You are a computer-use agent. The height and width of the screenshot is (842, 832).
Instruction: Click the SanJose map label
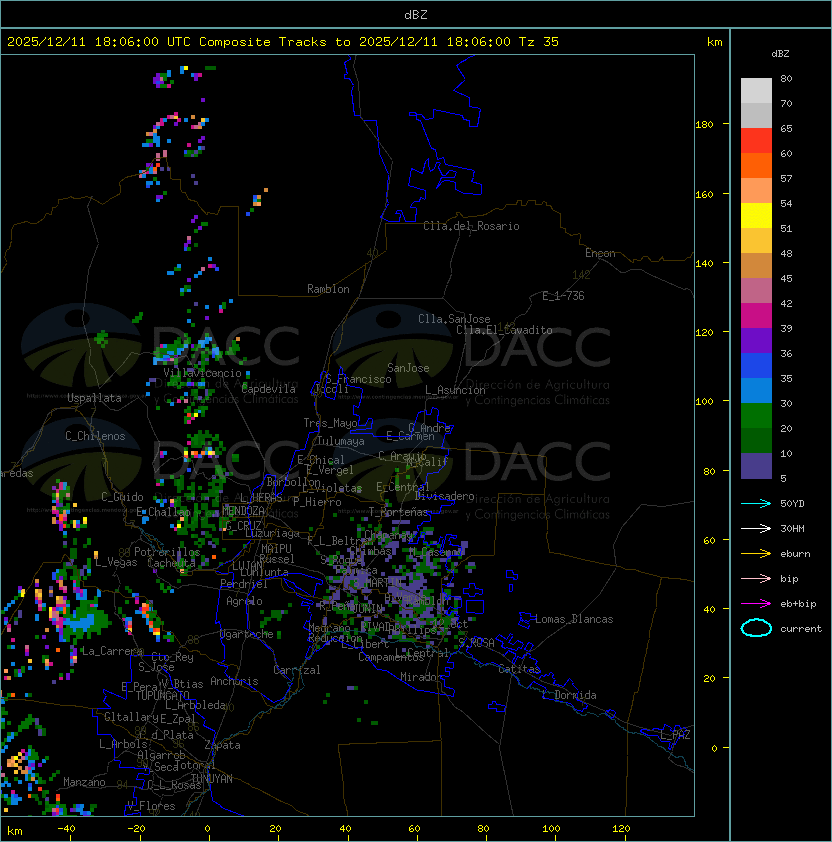click(x=408, y=368)
